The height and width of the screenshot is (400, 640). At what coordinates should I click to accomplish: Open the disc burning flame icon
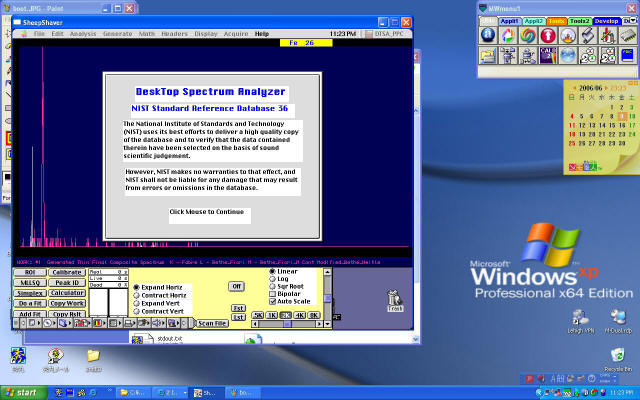click(568, 35)
